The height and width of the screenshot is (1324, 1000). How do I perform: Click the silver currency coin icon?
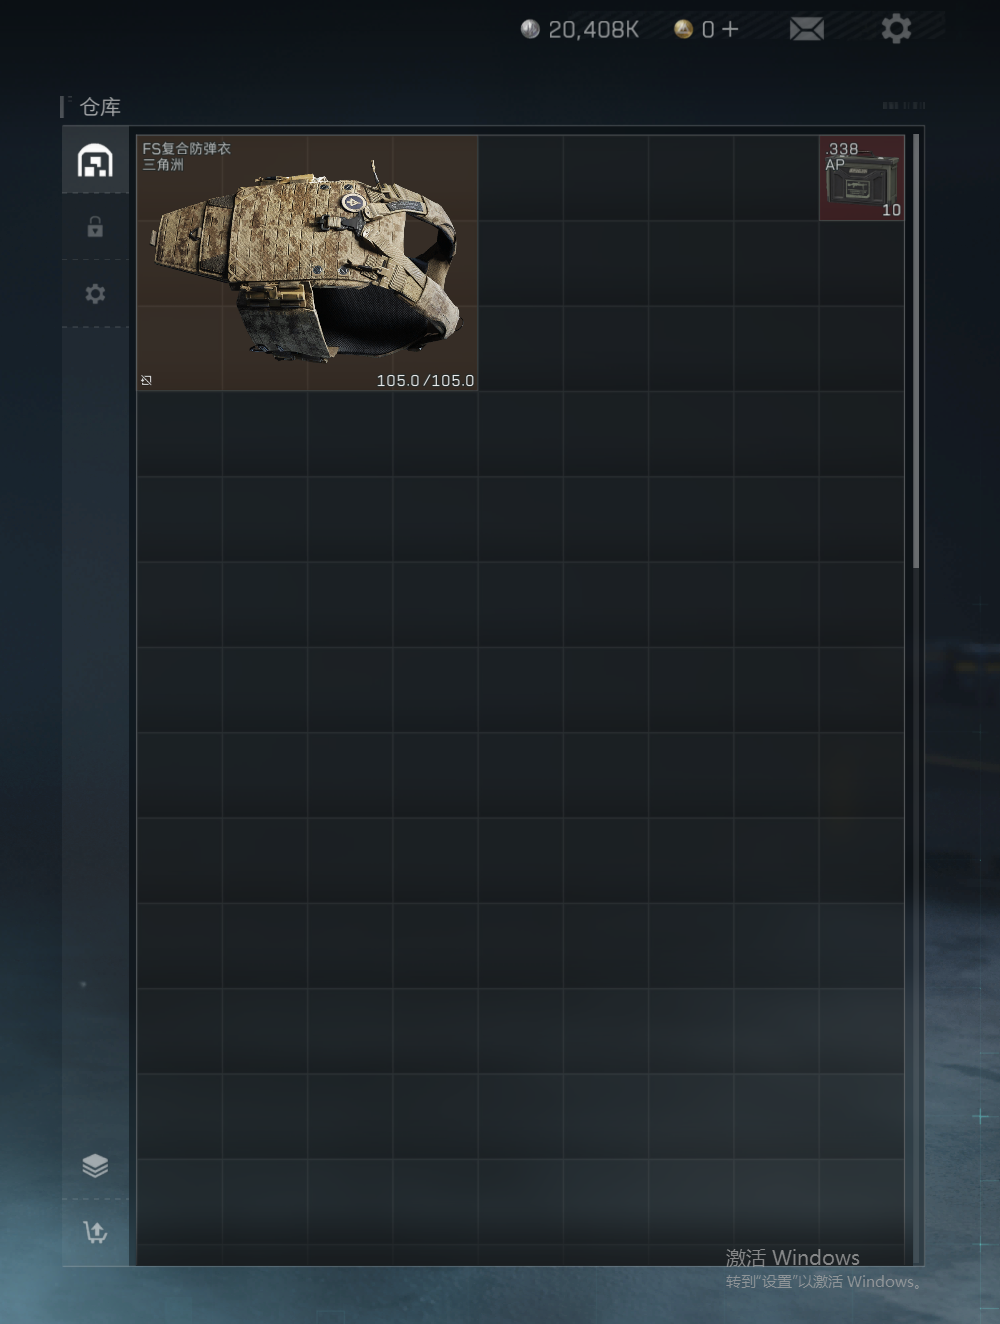coord(530,29)
